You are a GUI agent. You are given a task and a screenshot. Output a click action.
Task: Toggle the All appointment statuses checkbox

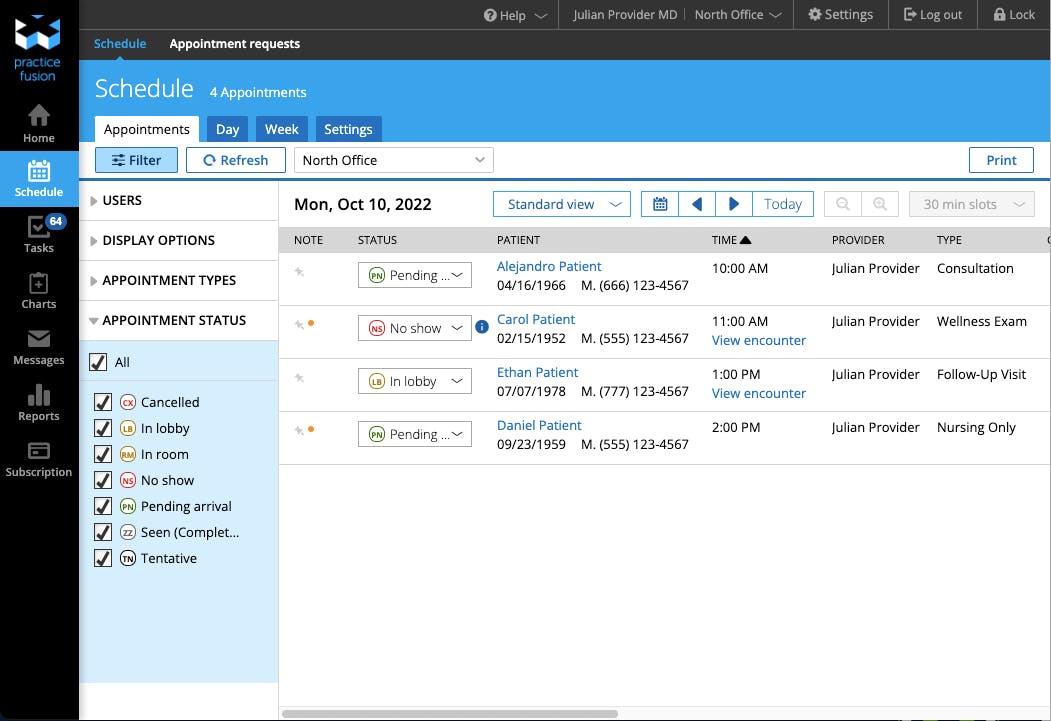click(102, 362)
